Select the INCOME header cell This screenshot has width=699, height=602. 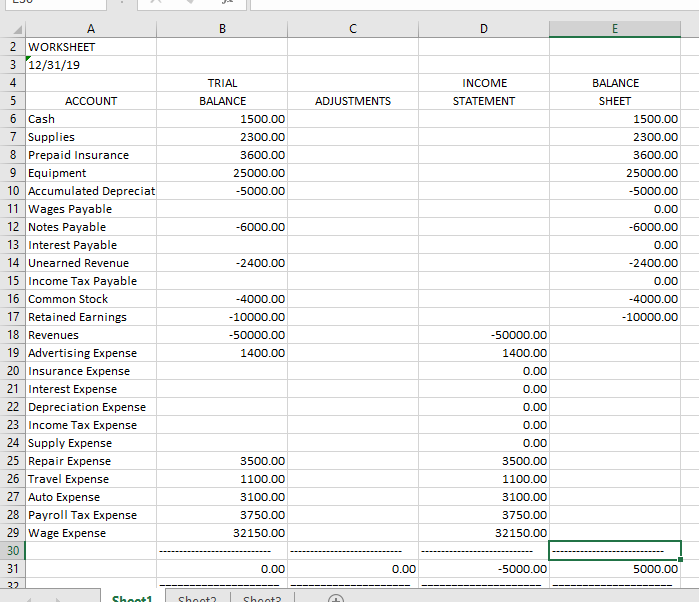484,83
